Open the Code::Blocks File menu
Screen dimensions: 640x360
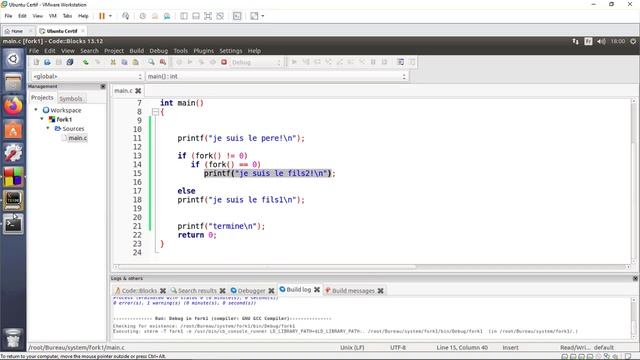34,51
